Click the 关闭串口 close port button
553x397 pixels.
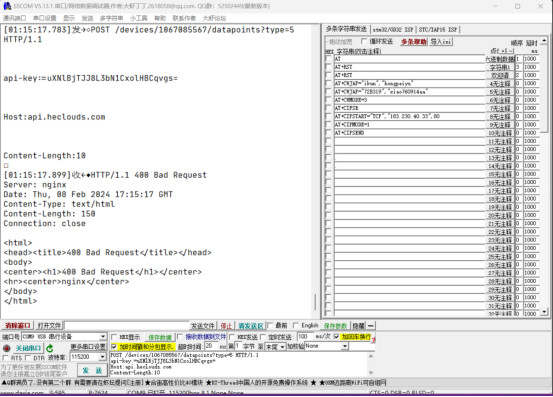coord(28,348)
